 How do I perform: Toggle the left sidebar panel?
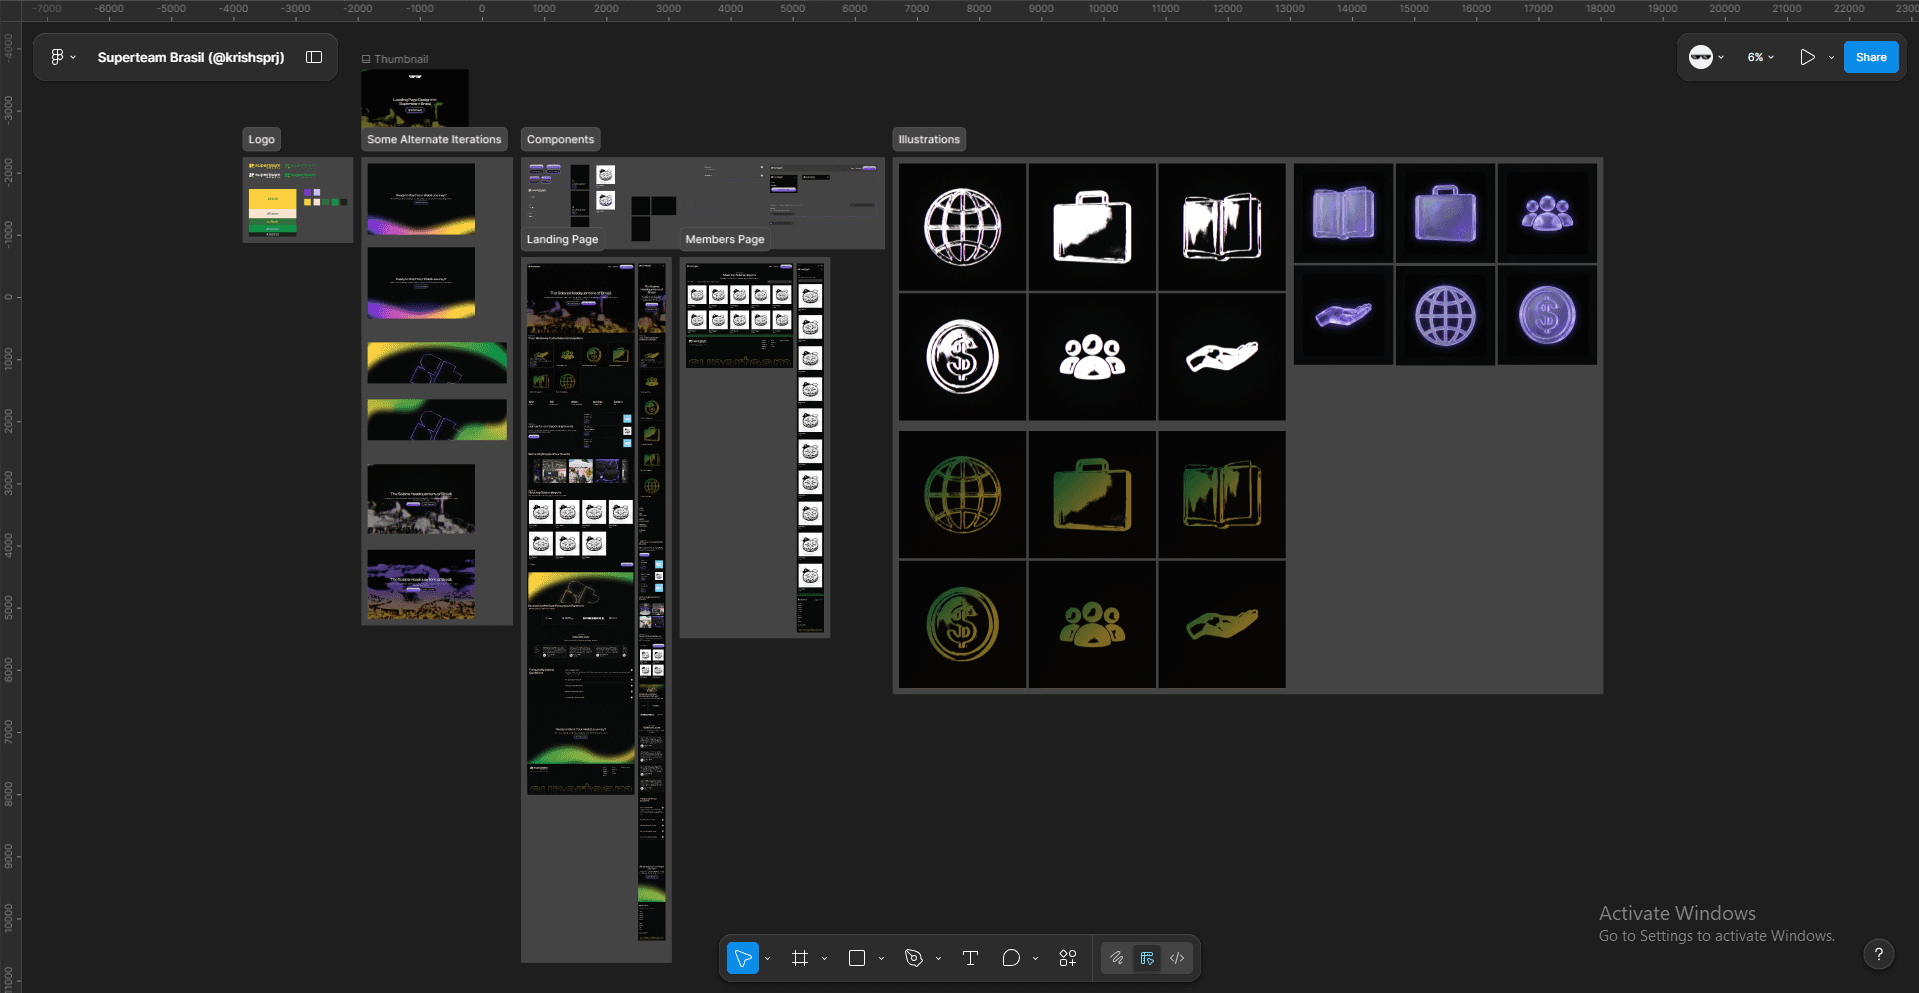[x=313, y=57]
